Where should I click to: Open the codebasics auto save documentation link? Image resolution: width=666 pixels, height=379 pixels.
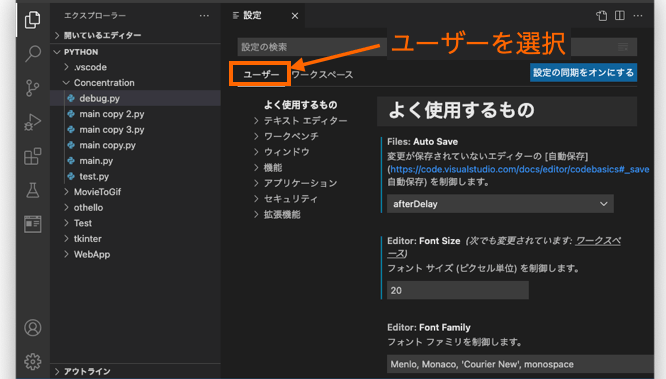coord(519,170)
